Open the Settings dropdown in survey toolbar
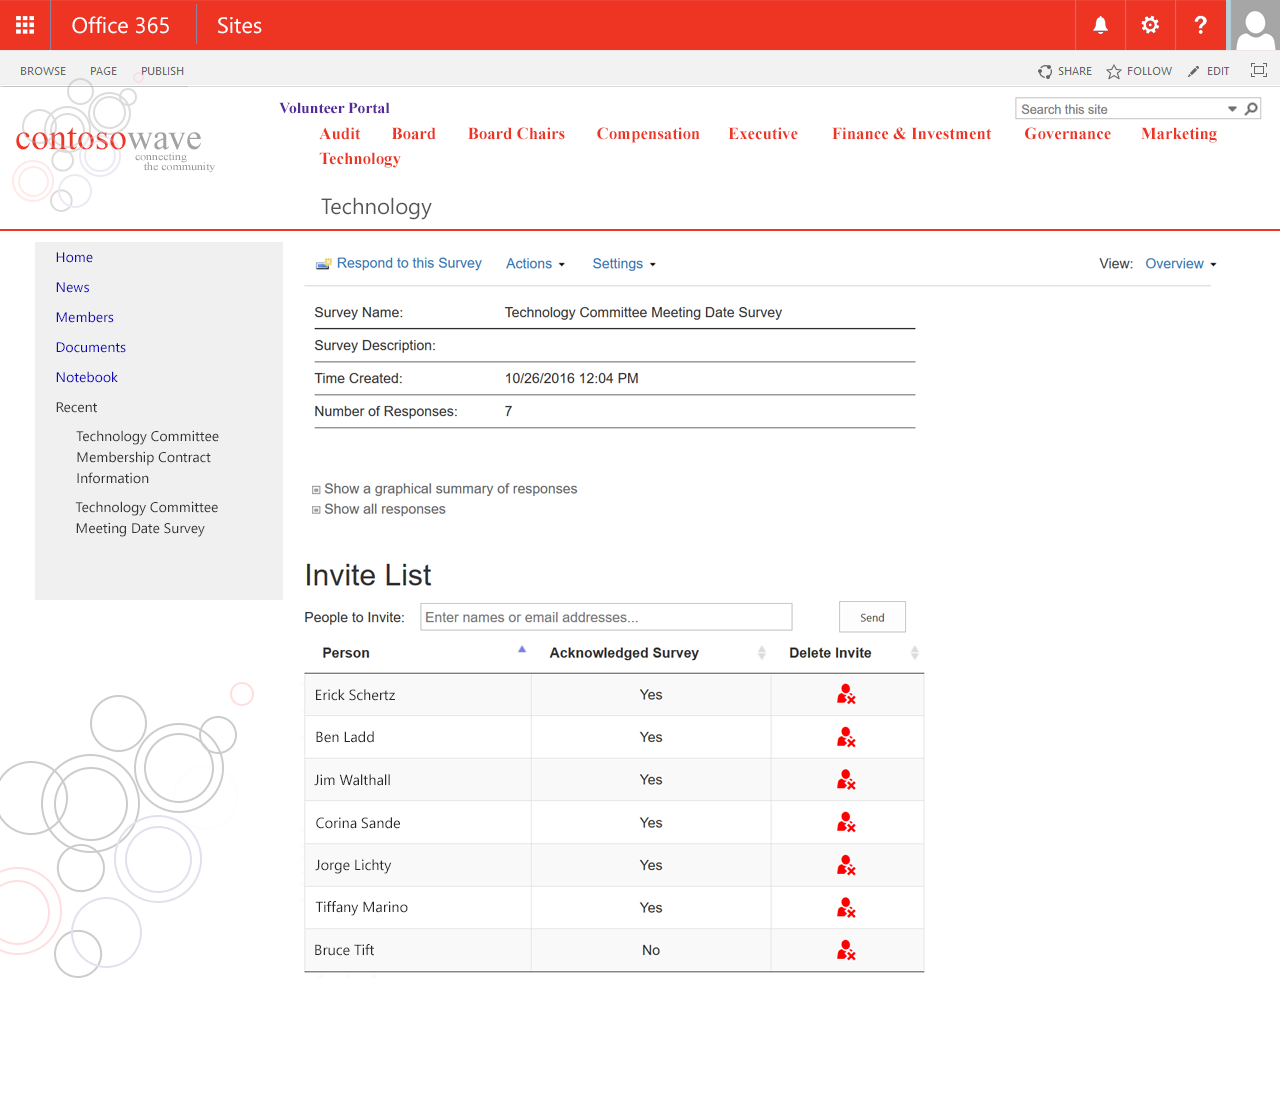 click(623, 264)
